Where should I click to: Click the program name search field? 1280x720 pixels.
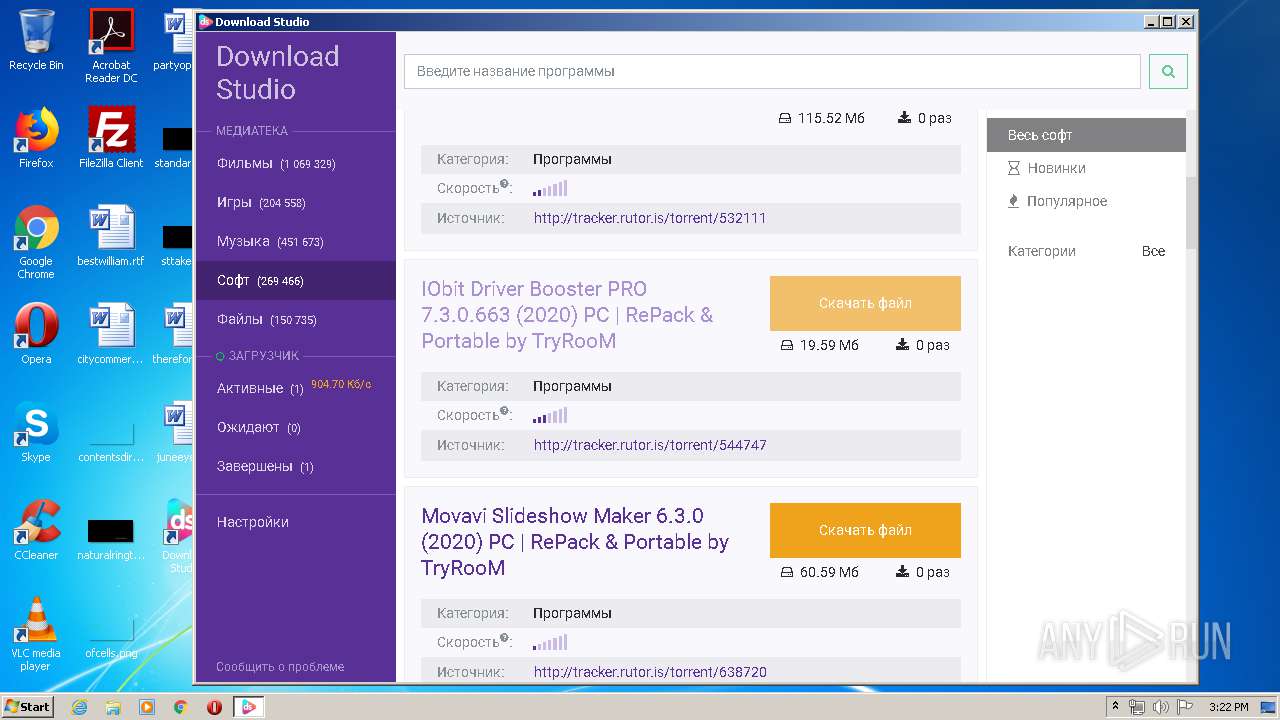(772, 71)
